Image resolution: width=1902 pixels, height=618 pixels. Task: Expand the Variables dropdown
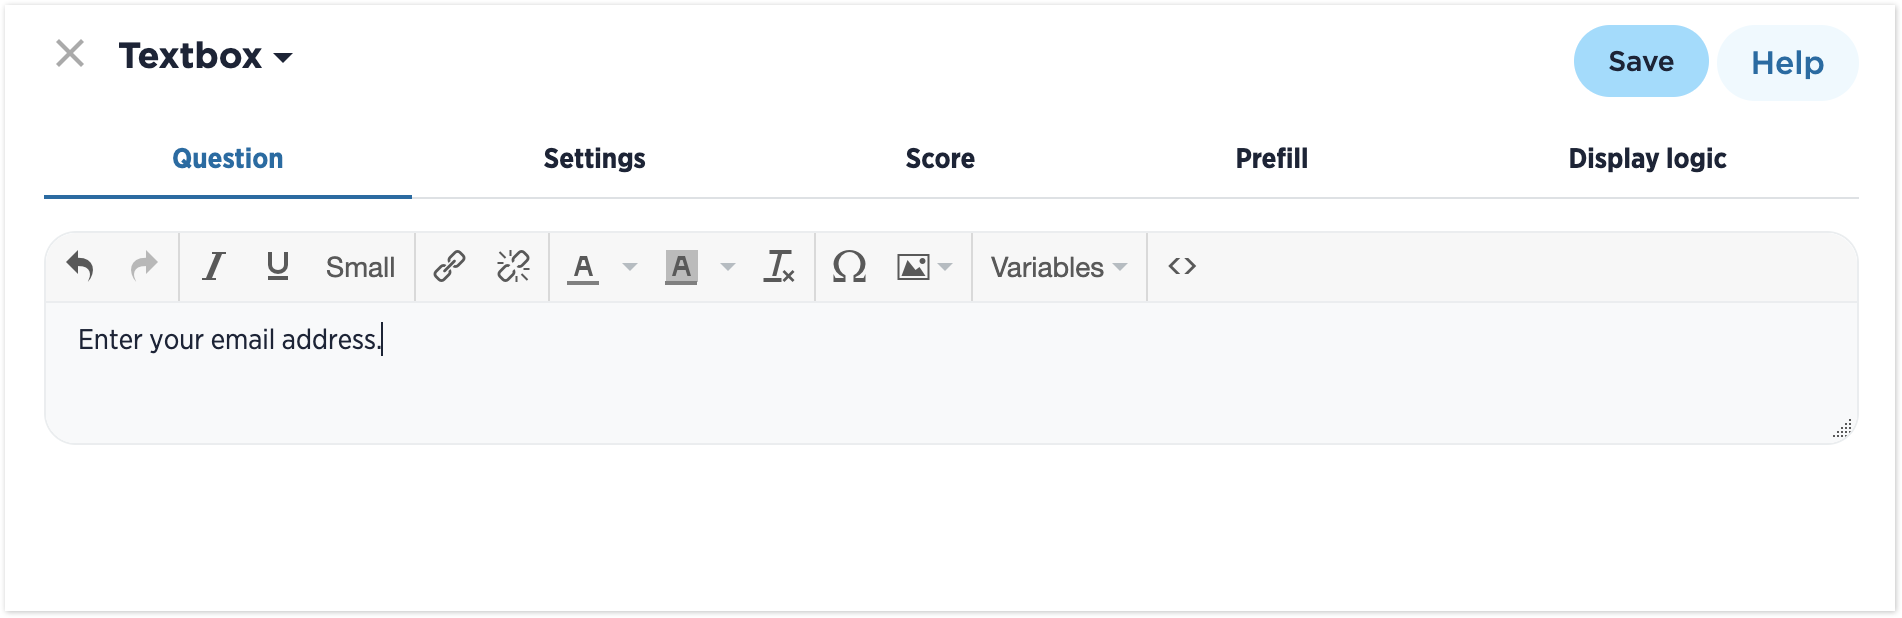(x=1058, y=267)
